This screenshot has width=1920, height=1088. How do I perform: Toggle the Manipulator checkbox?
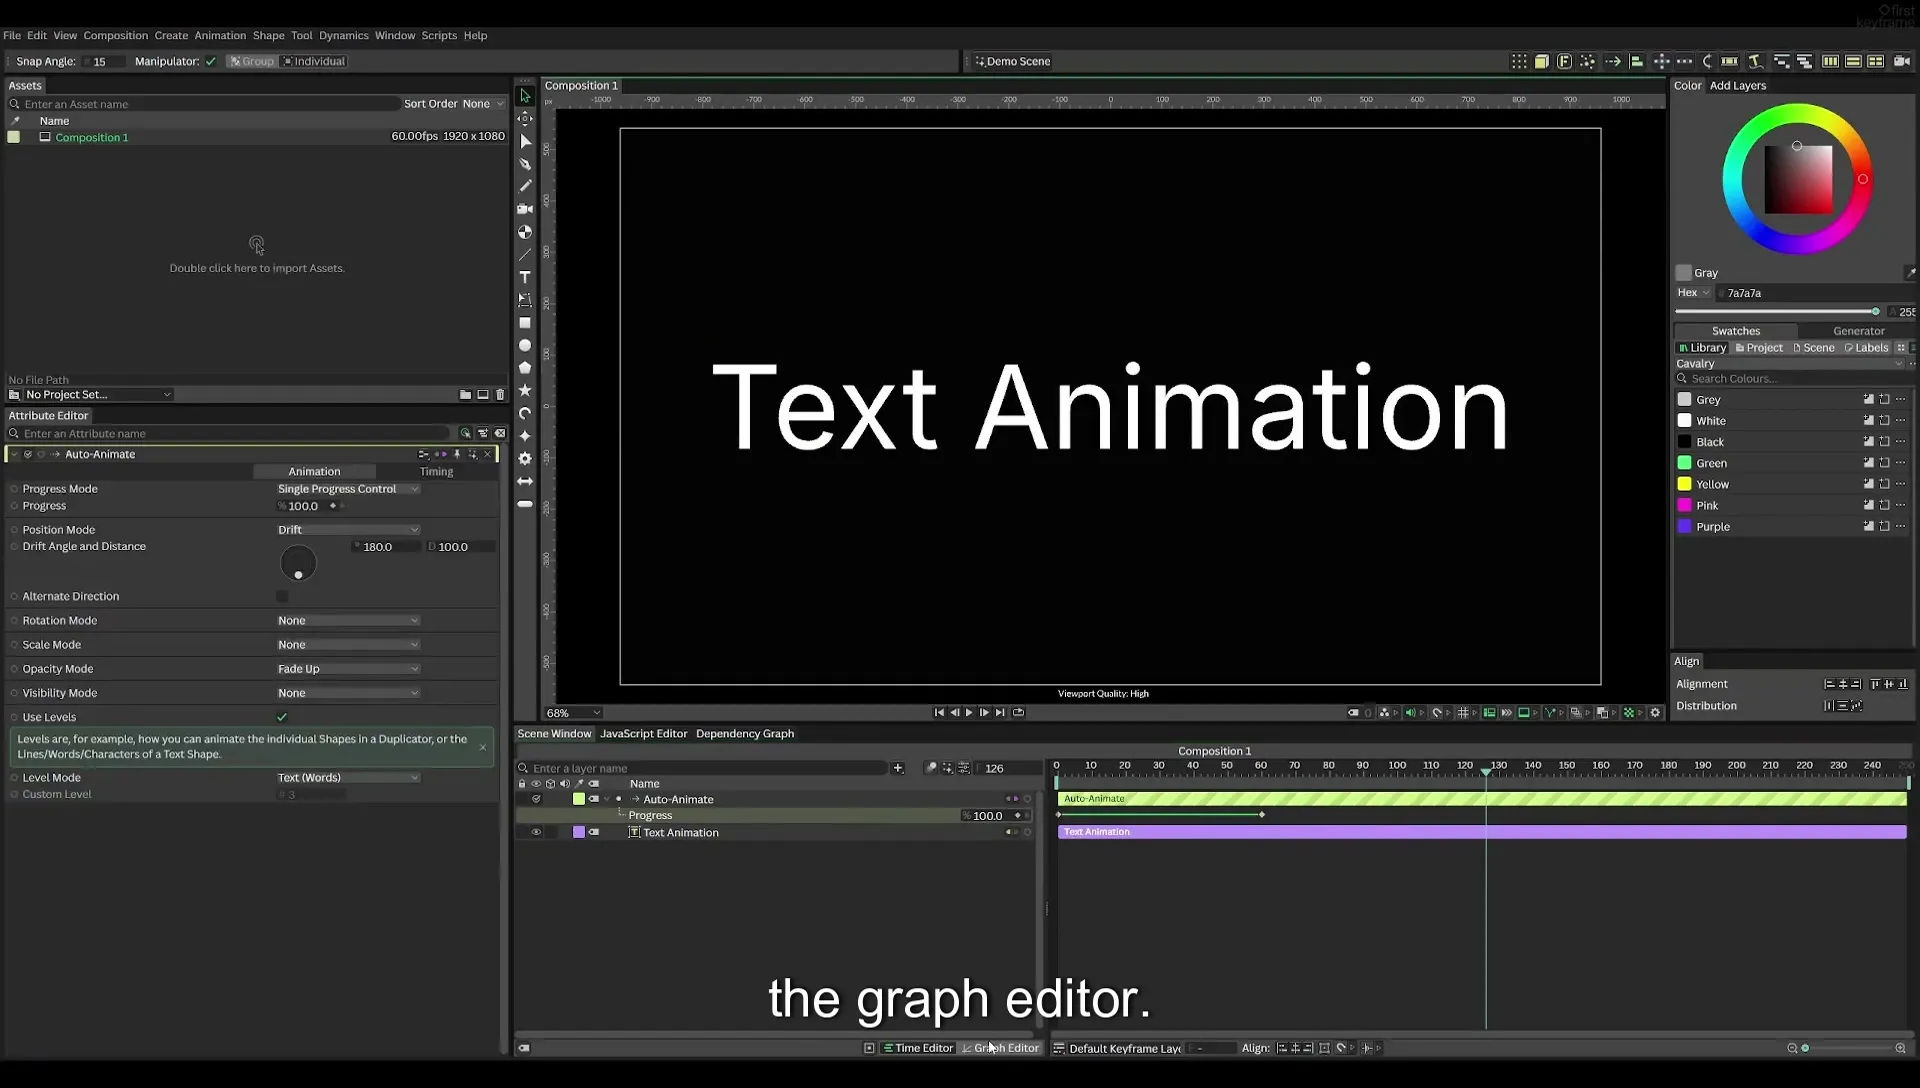coord(211,61)
